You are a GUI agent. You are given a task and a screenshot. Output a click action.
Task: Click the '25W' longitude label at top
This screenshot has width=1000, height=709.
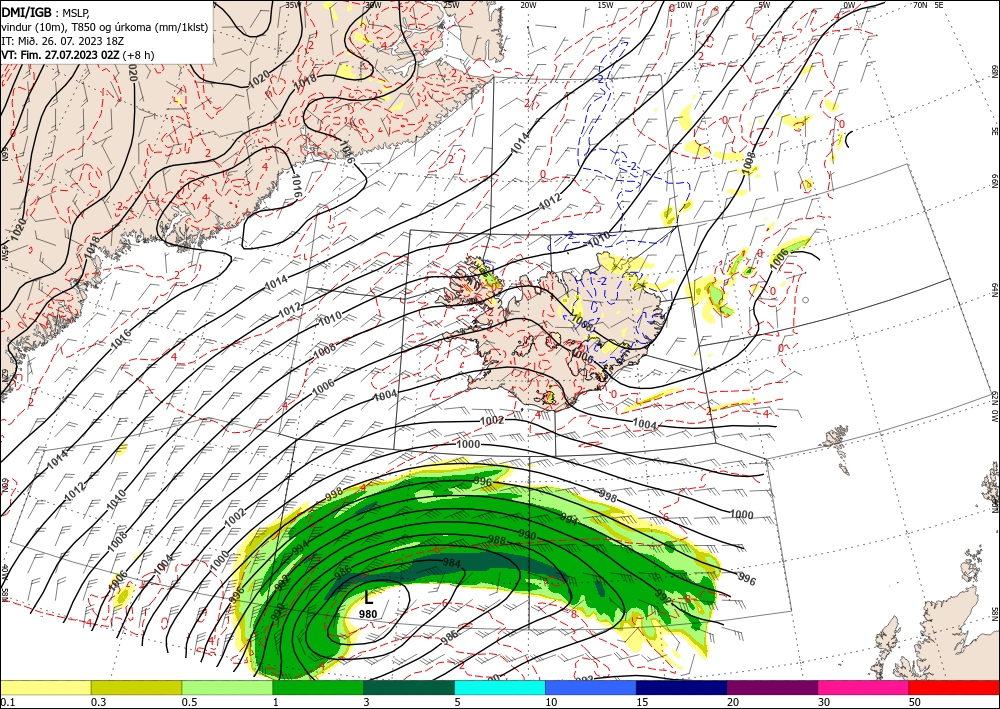point(451,5)
